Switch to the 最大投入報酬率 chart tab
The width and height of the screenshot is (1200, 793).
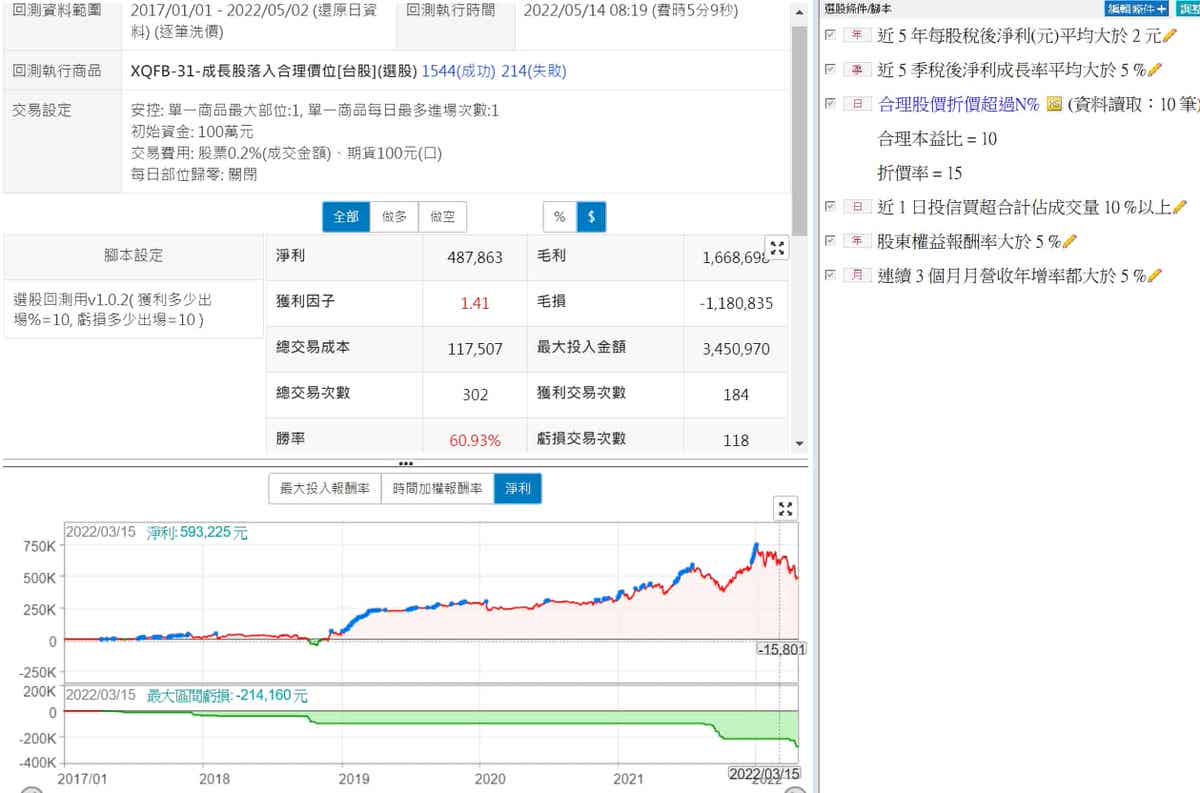click(x=325, y=489)
